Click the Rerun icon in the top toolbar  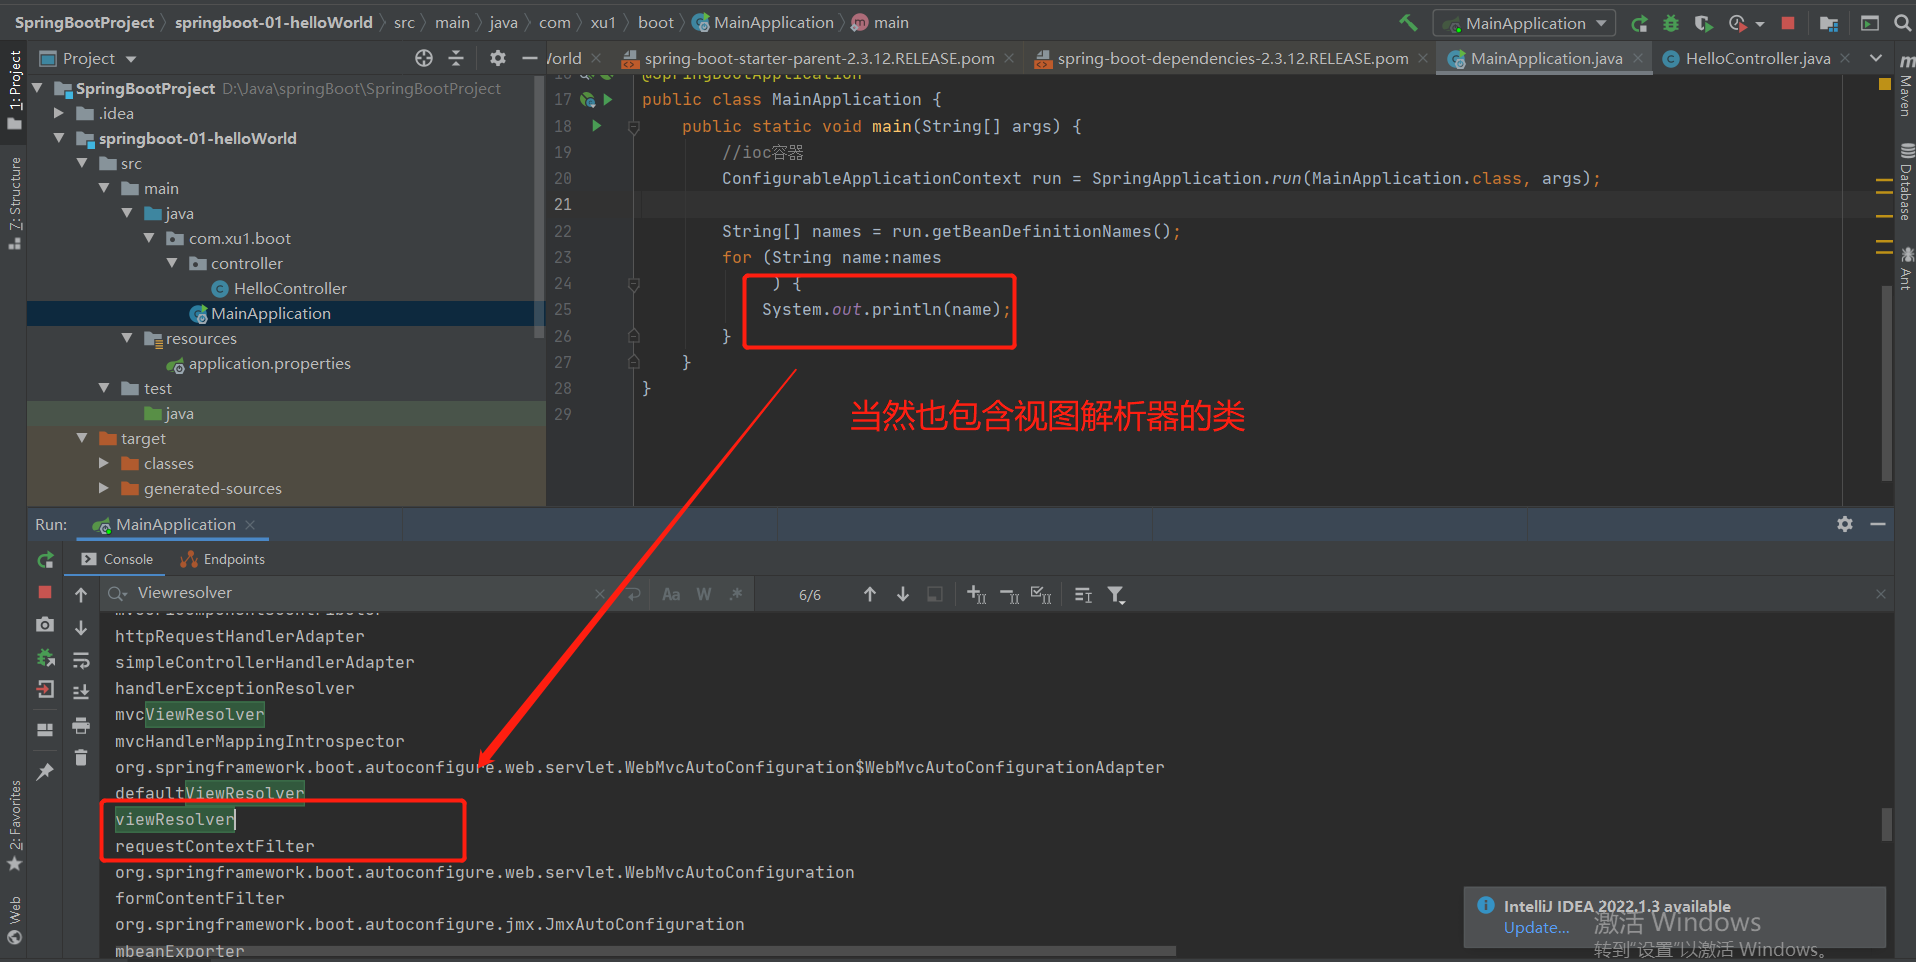coord(1640,23)
